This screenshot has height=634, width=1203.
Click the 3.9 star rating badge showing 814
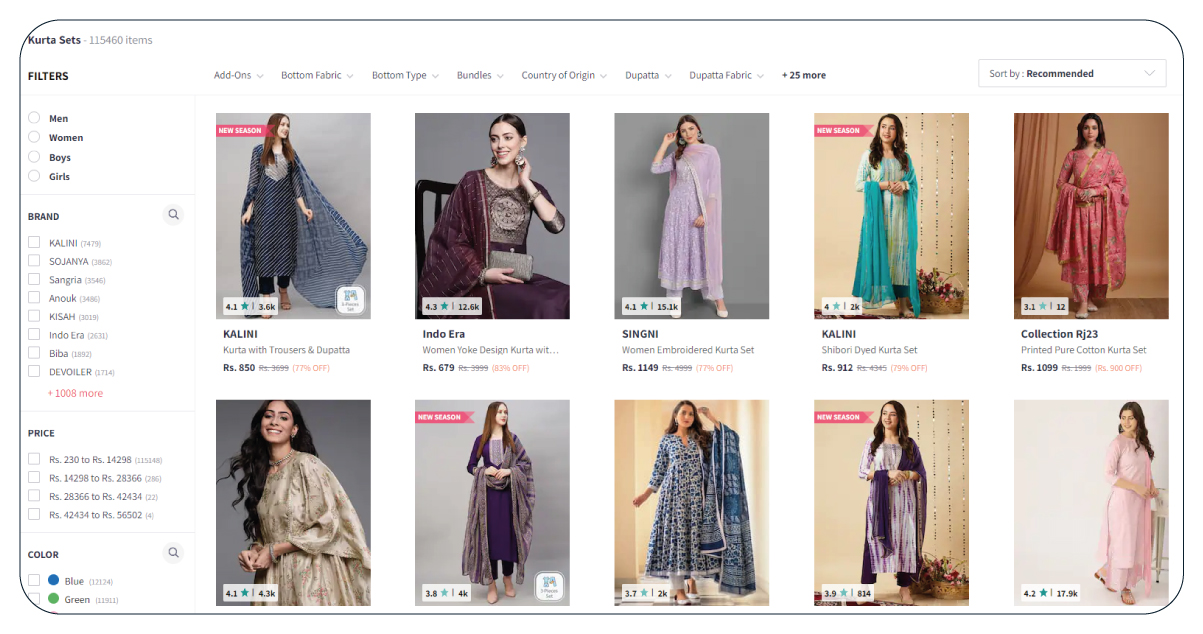[x=847, y=593]
